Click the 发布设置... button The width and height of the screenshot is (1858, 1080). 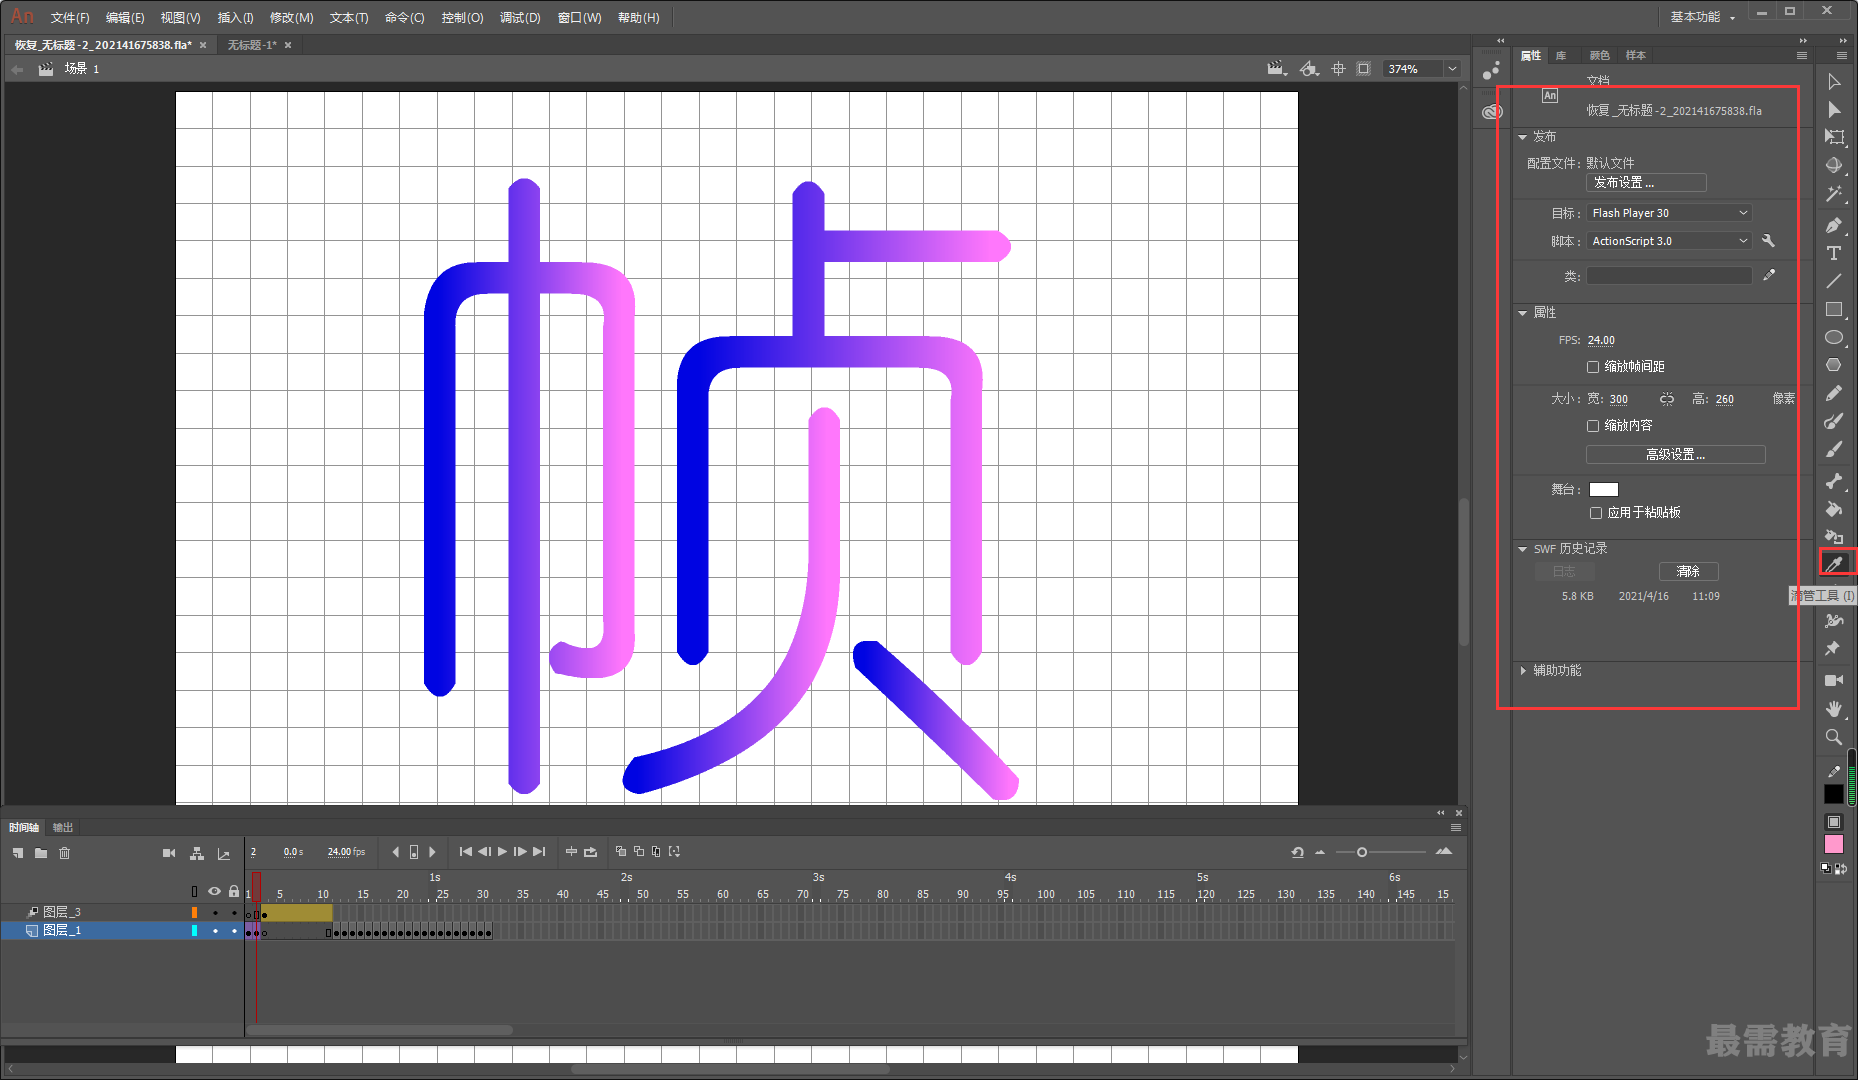tap(1646, 183)
